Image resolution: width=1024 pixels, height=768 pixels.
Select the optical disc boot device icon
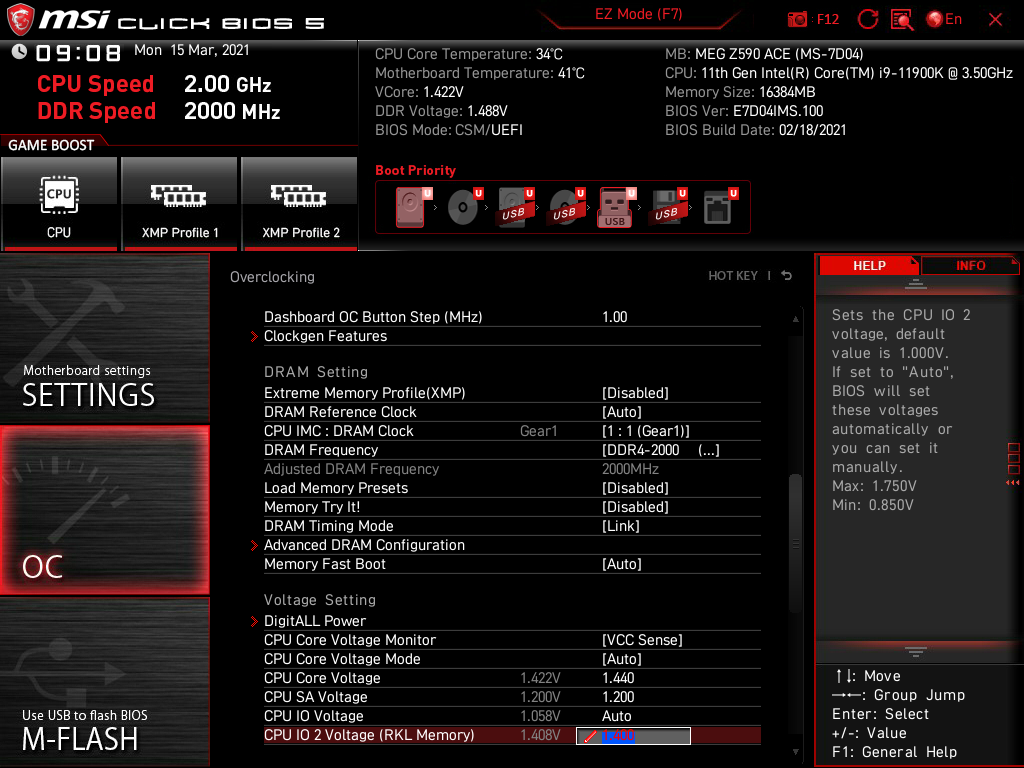coord(465,207)
